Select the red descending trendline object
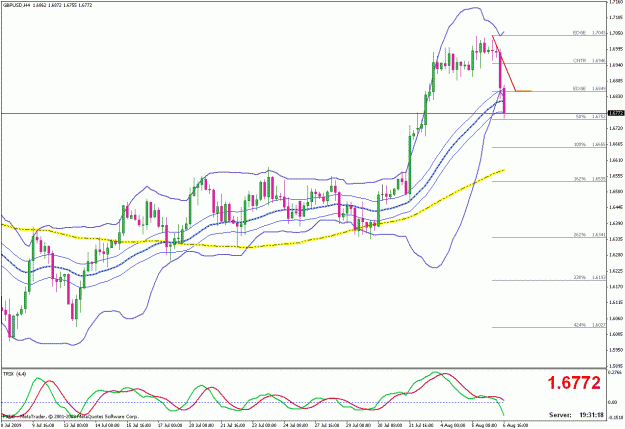Image resolution: width=625 pixels, height=429 pixels. click(504, 64)
